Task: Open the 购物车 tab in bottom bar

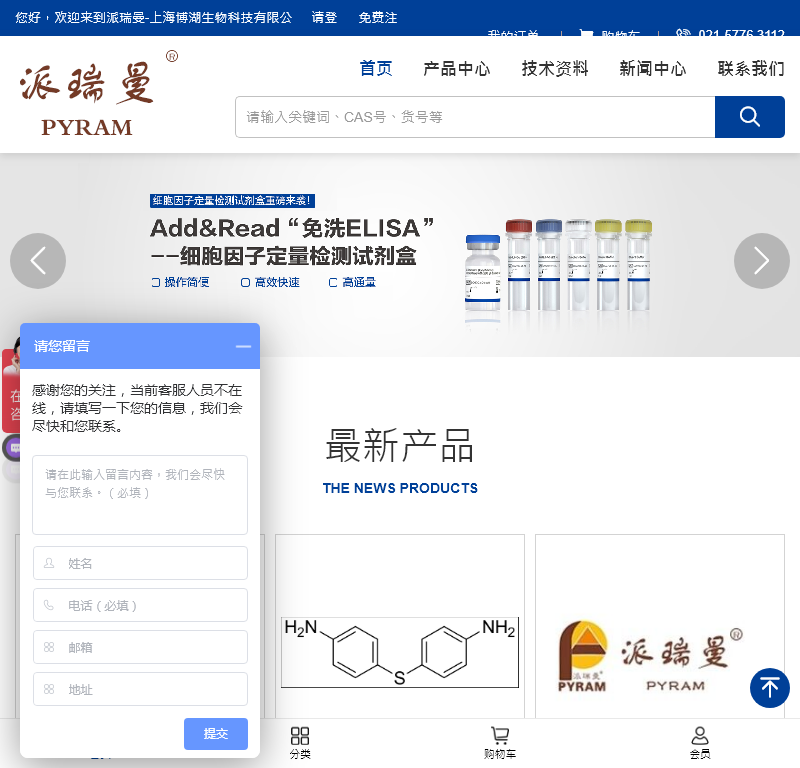Action: click(500, 743)
